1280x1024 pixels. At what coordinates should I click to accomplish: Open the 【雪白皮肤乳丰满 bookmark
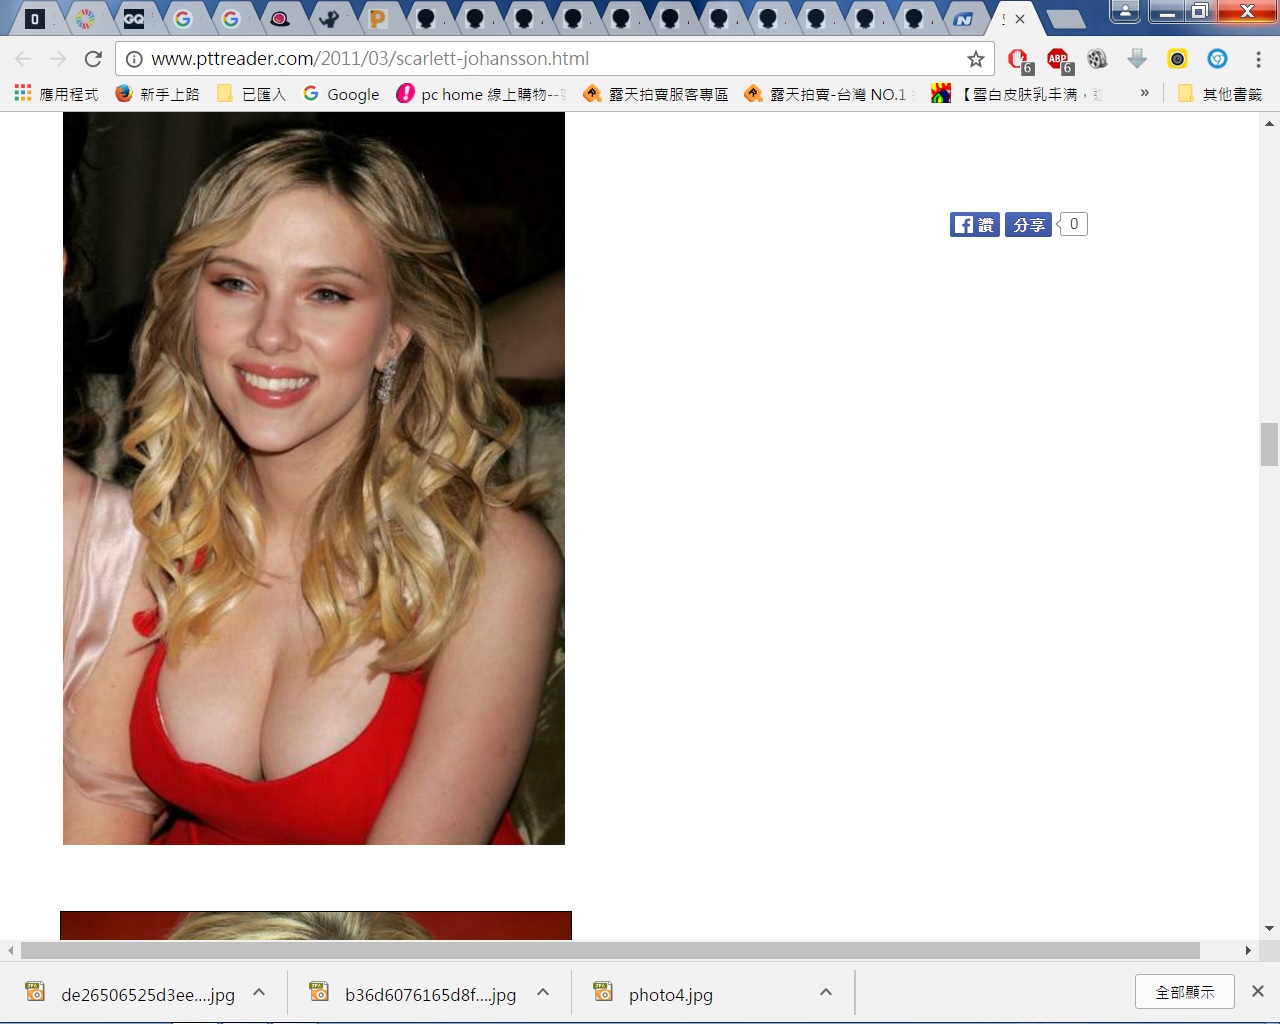[1018, 94]
